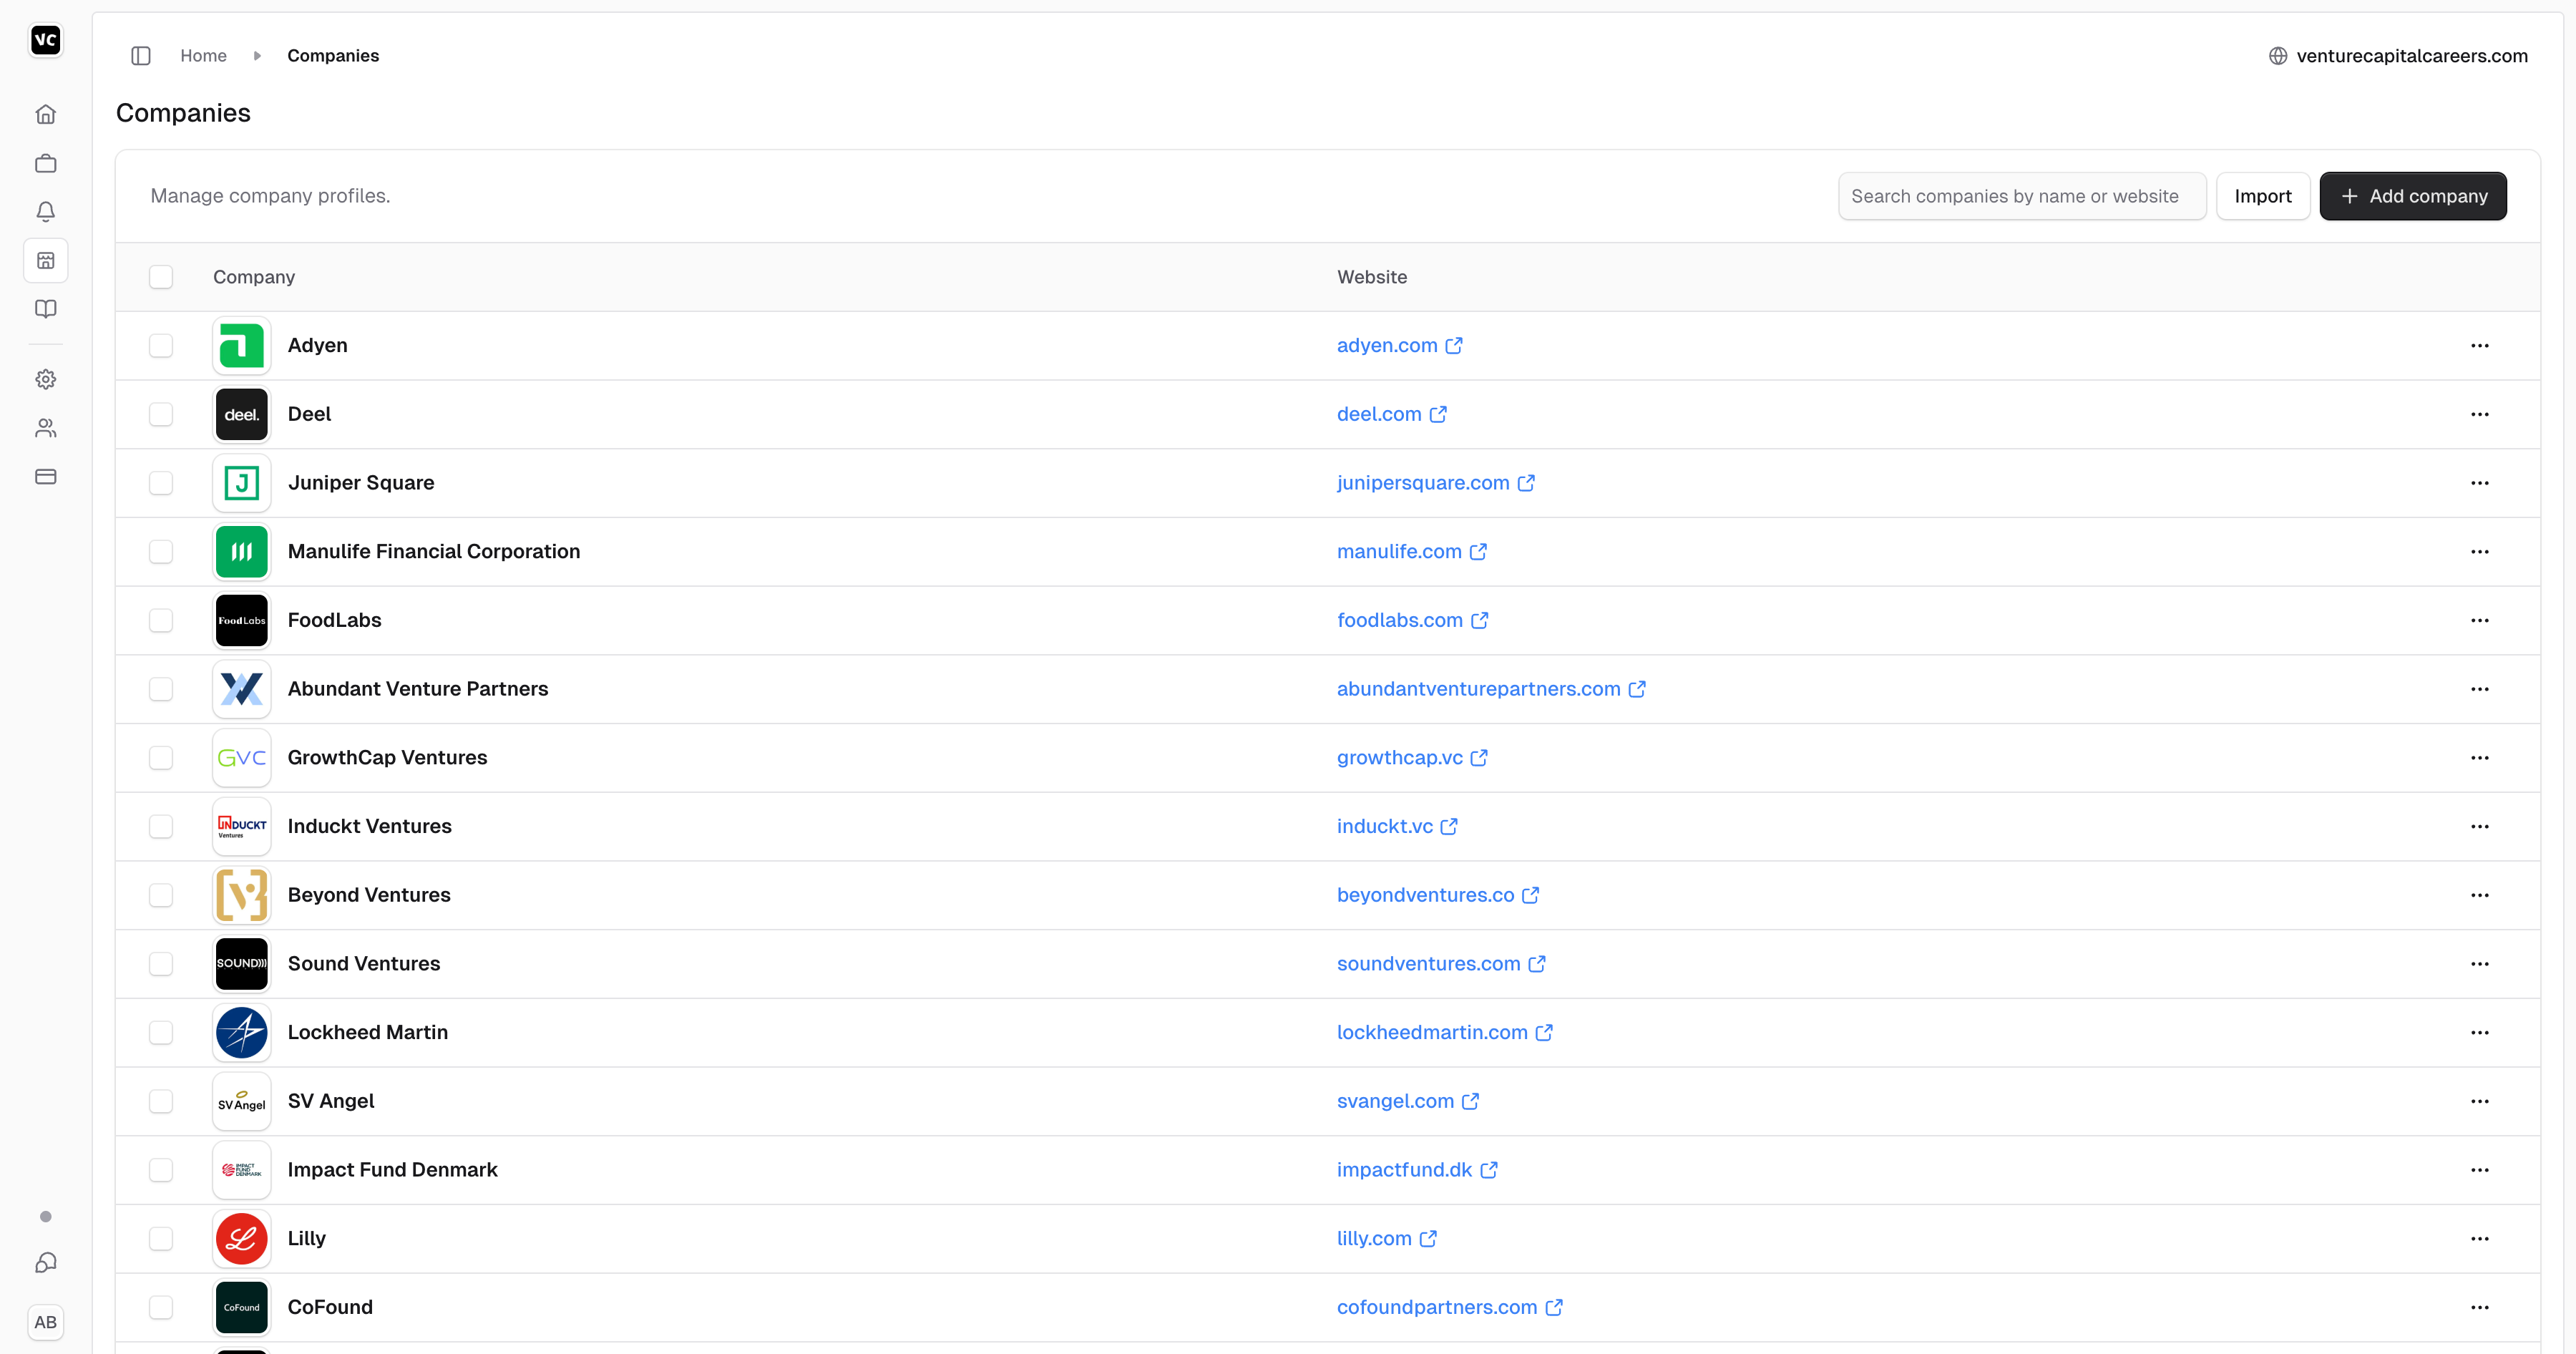Select the Lockheed Martin row checkbox
The height and width of the screenshot is (1354, 2576).
161,1033
